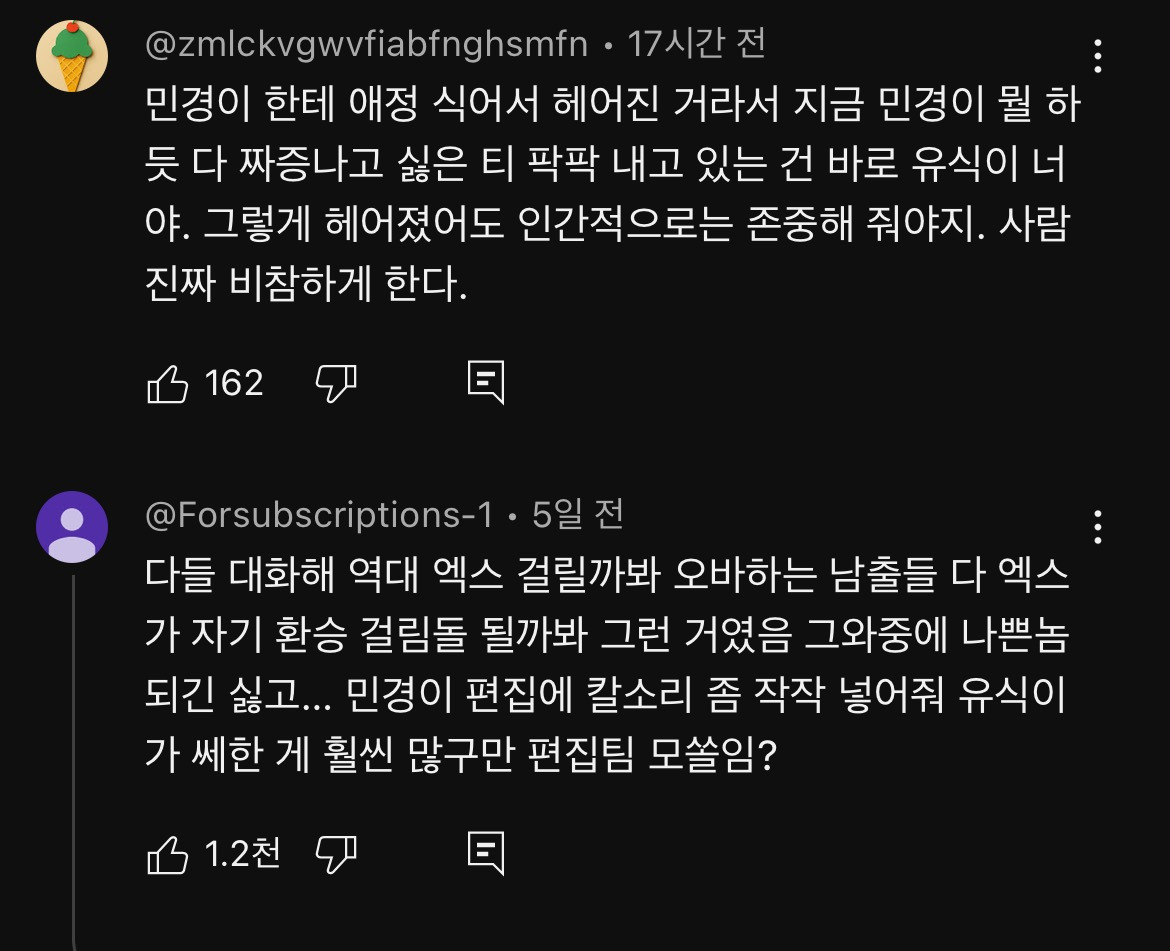The width and height of the screenshot is (1170, 951).
Task: Dislike the comment with 1.2천 likes
Action: [x=336, y=854]
